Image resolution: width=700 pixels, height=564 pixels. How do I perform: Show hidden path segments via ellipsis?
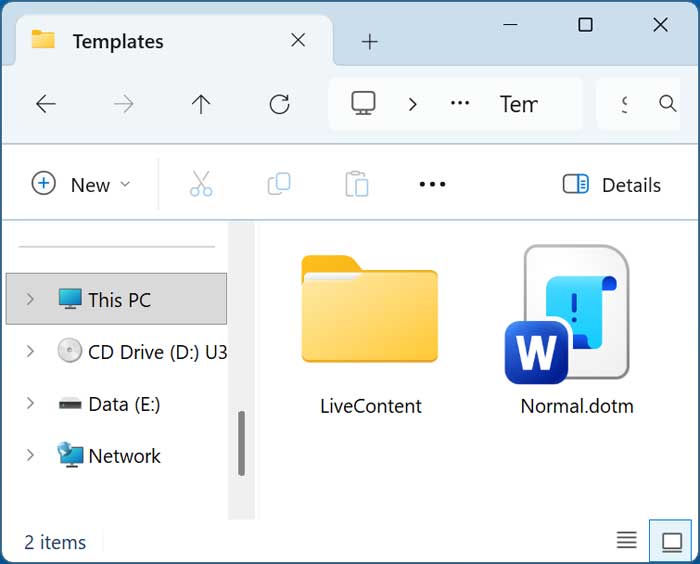click(460, 104)
